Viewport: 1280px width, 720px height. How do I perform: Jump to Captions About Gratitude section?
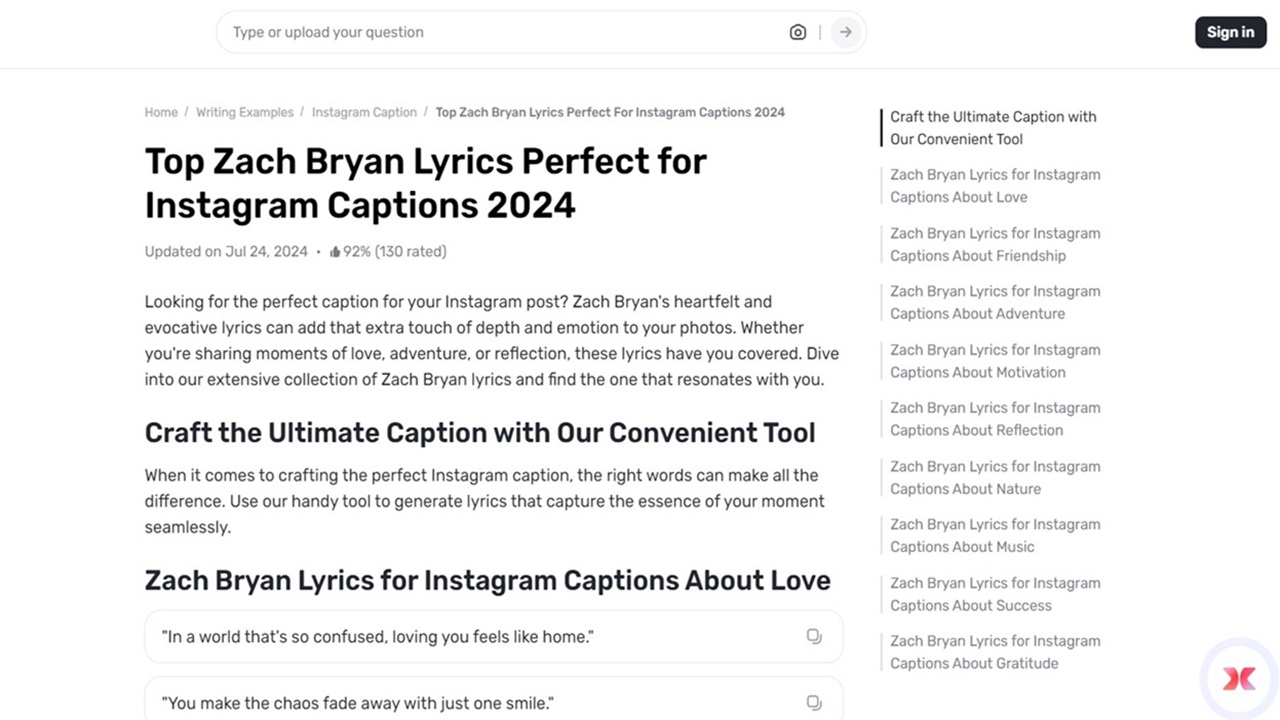(995, 651)
